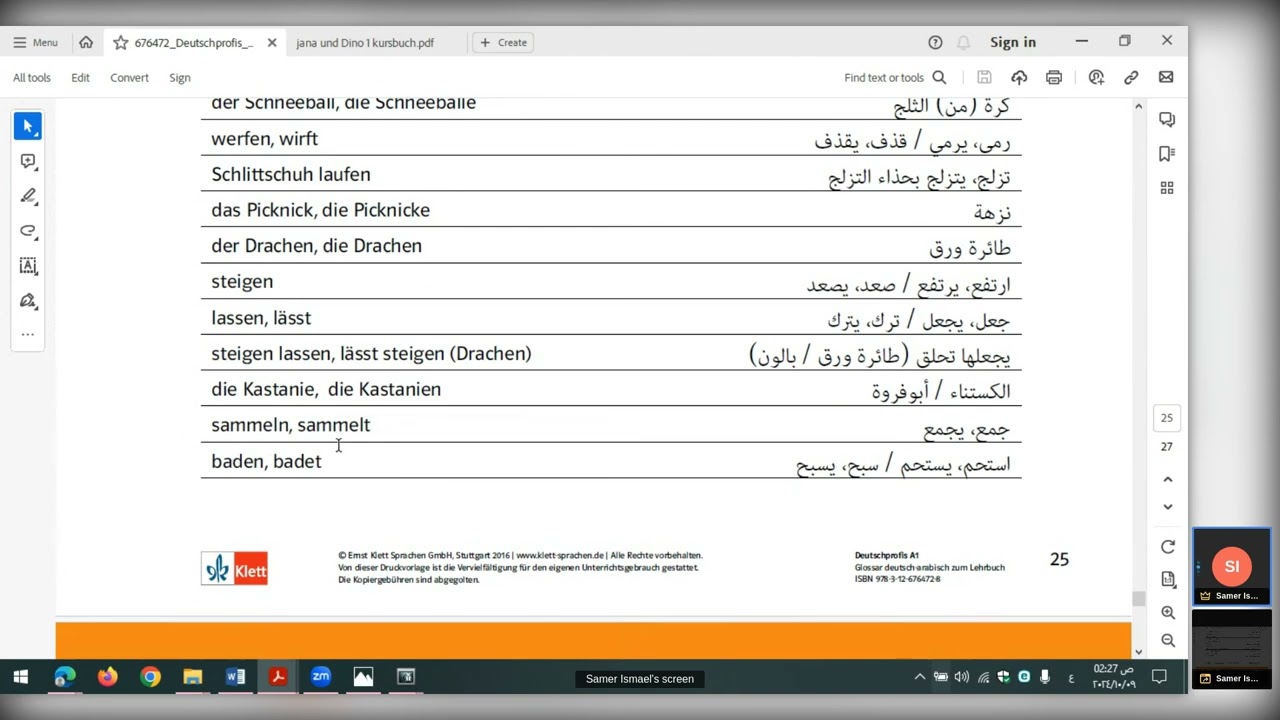Click the text 'der Drachen, die Drachen'

click(316, 246)
